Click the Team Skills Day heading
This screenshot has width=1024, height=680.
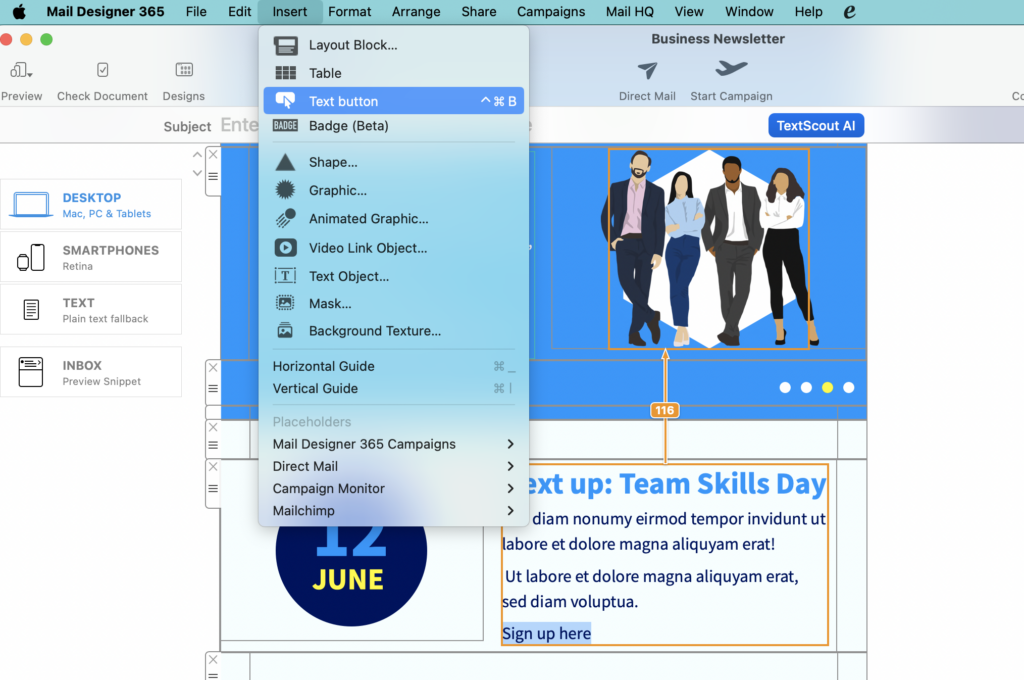(675, 484)
